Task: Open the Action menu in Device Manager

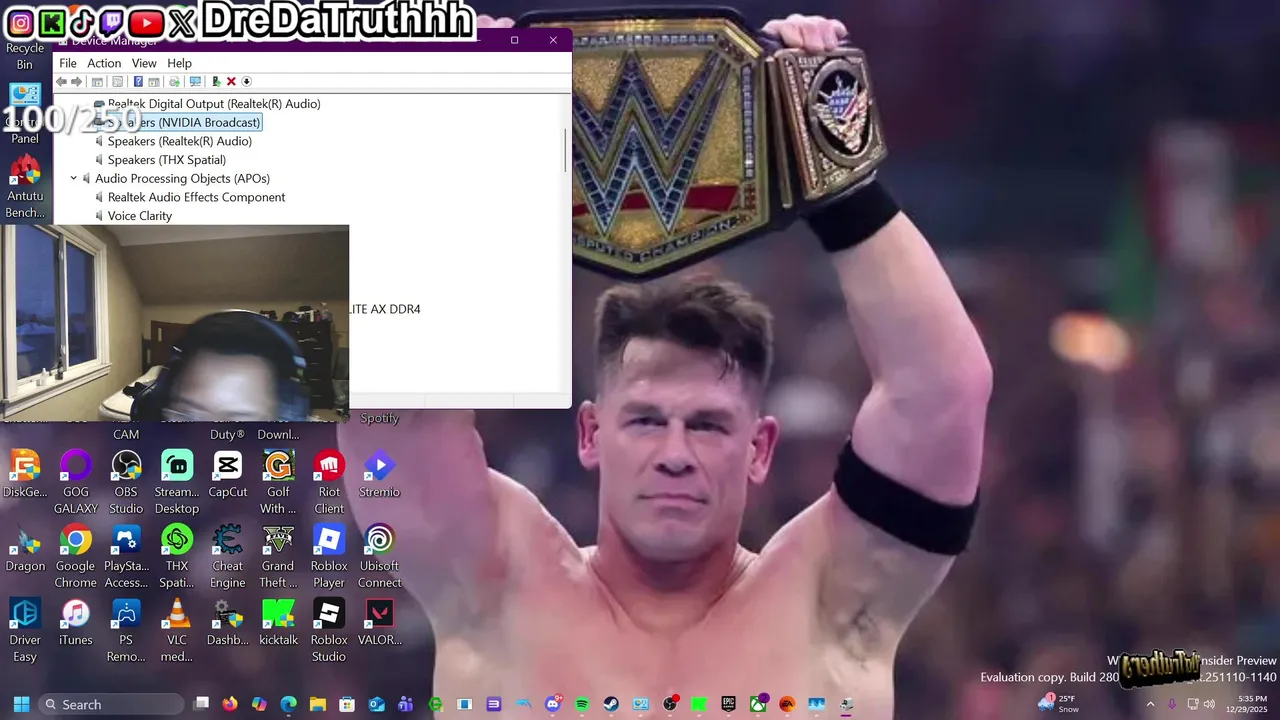Action: click(104, 63)
